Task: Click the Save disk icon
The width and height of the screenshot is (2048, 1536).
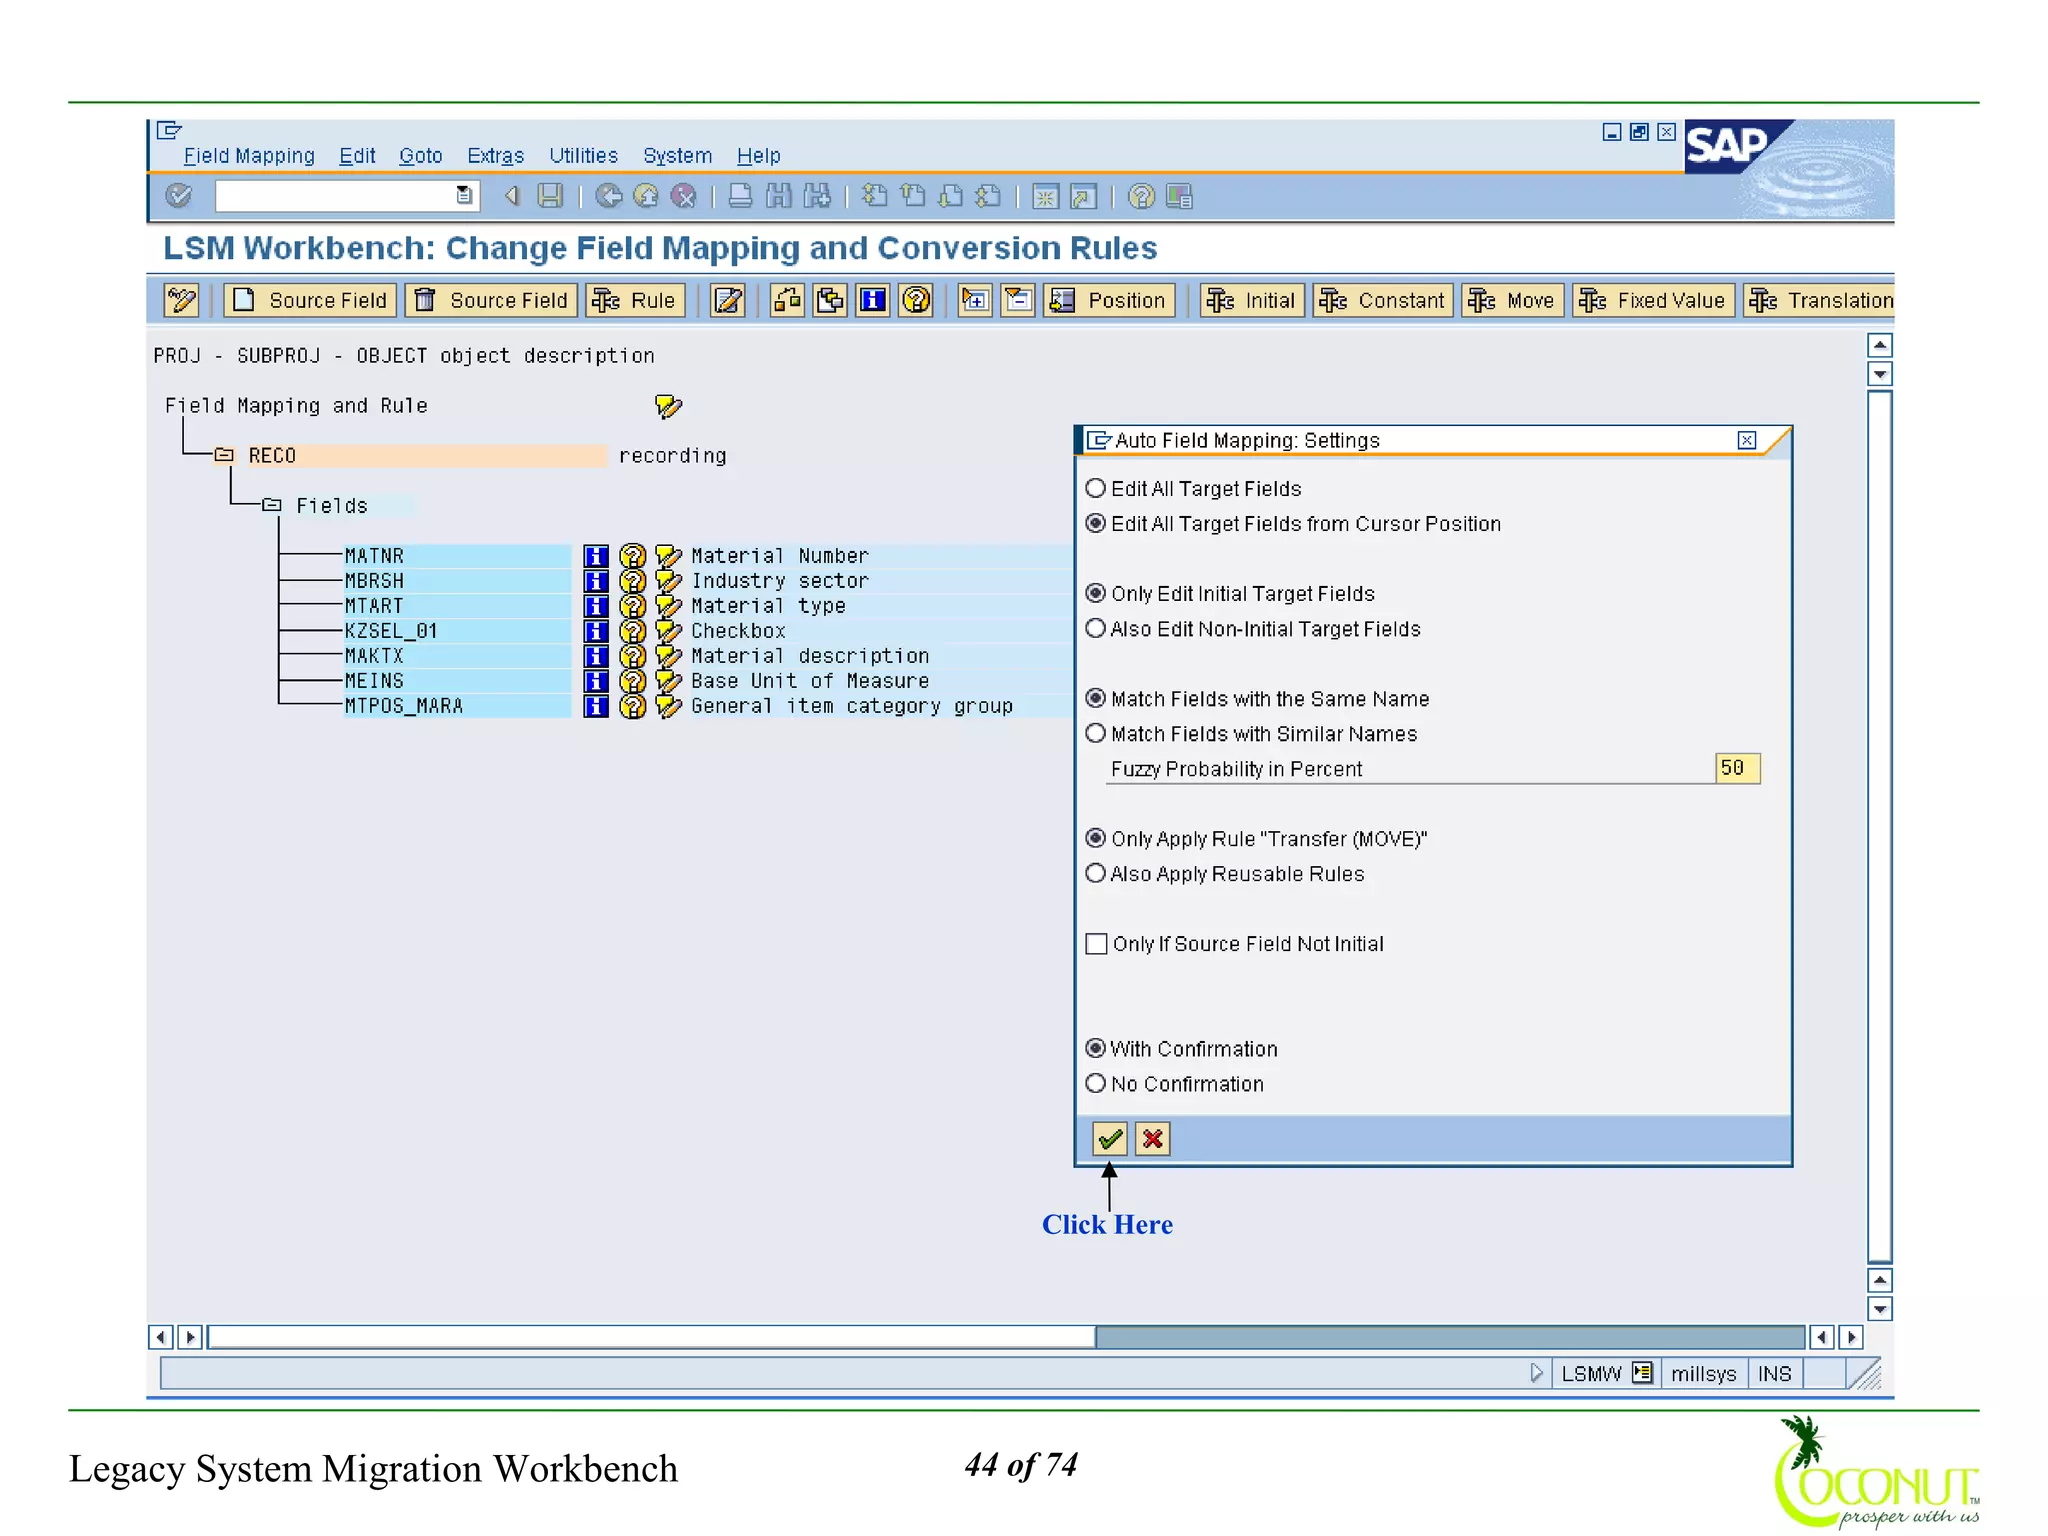Action: (550, 196)
